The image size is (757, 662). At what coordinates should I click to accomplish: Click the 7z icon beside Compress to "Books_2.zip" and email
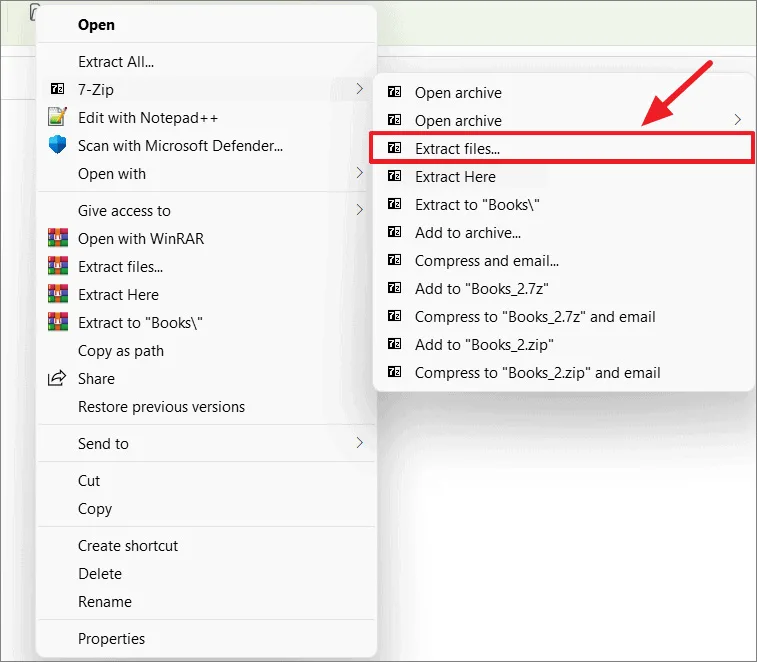pyautogui.click(x=394, y=372)
